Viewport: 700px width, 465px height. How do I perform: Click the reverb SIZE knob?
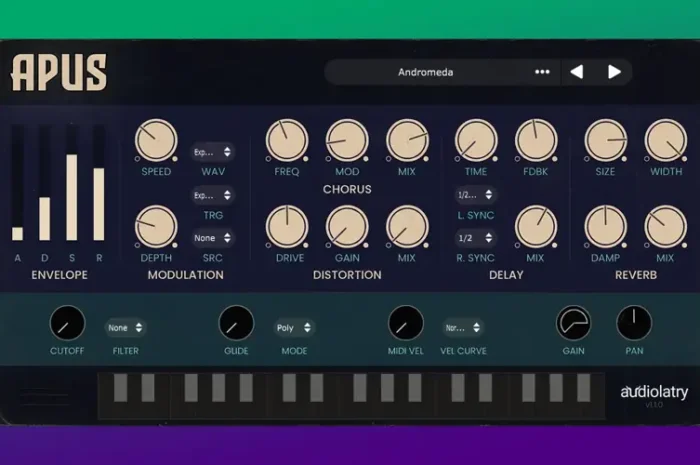pos(605,140)
